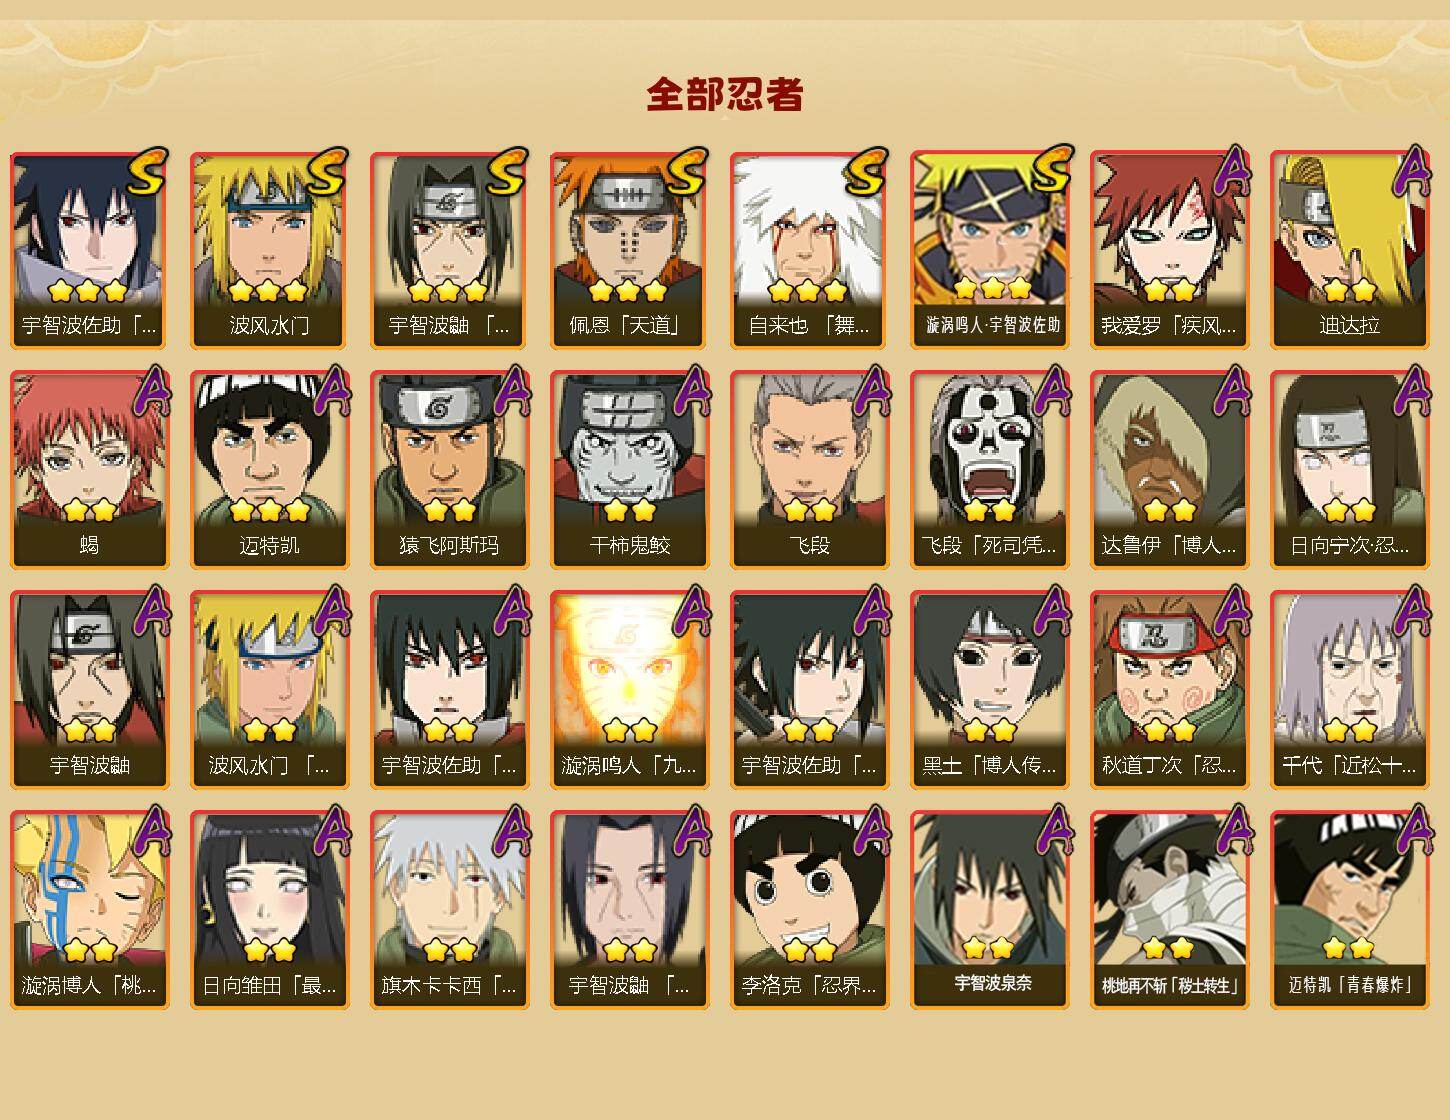Click the 全部忍者 section heading
Viewport: 1450px width, 1120px height.
(x=725, y=94)
